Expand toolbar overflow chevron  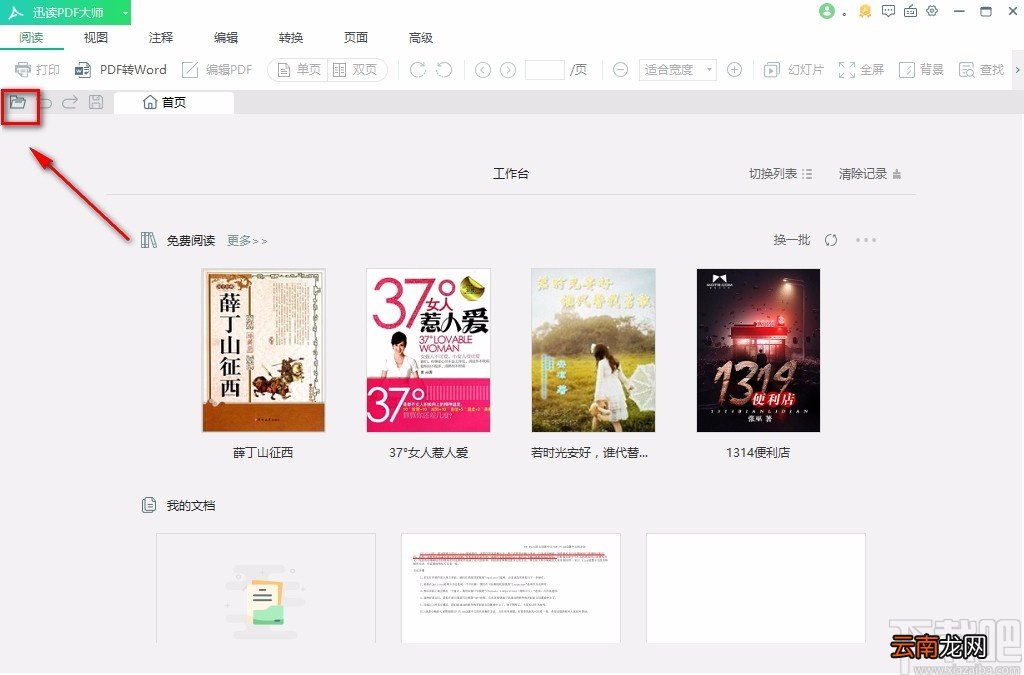(x=1017, y=69)
